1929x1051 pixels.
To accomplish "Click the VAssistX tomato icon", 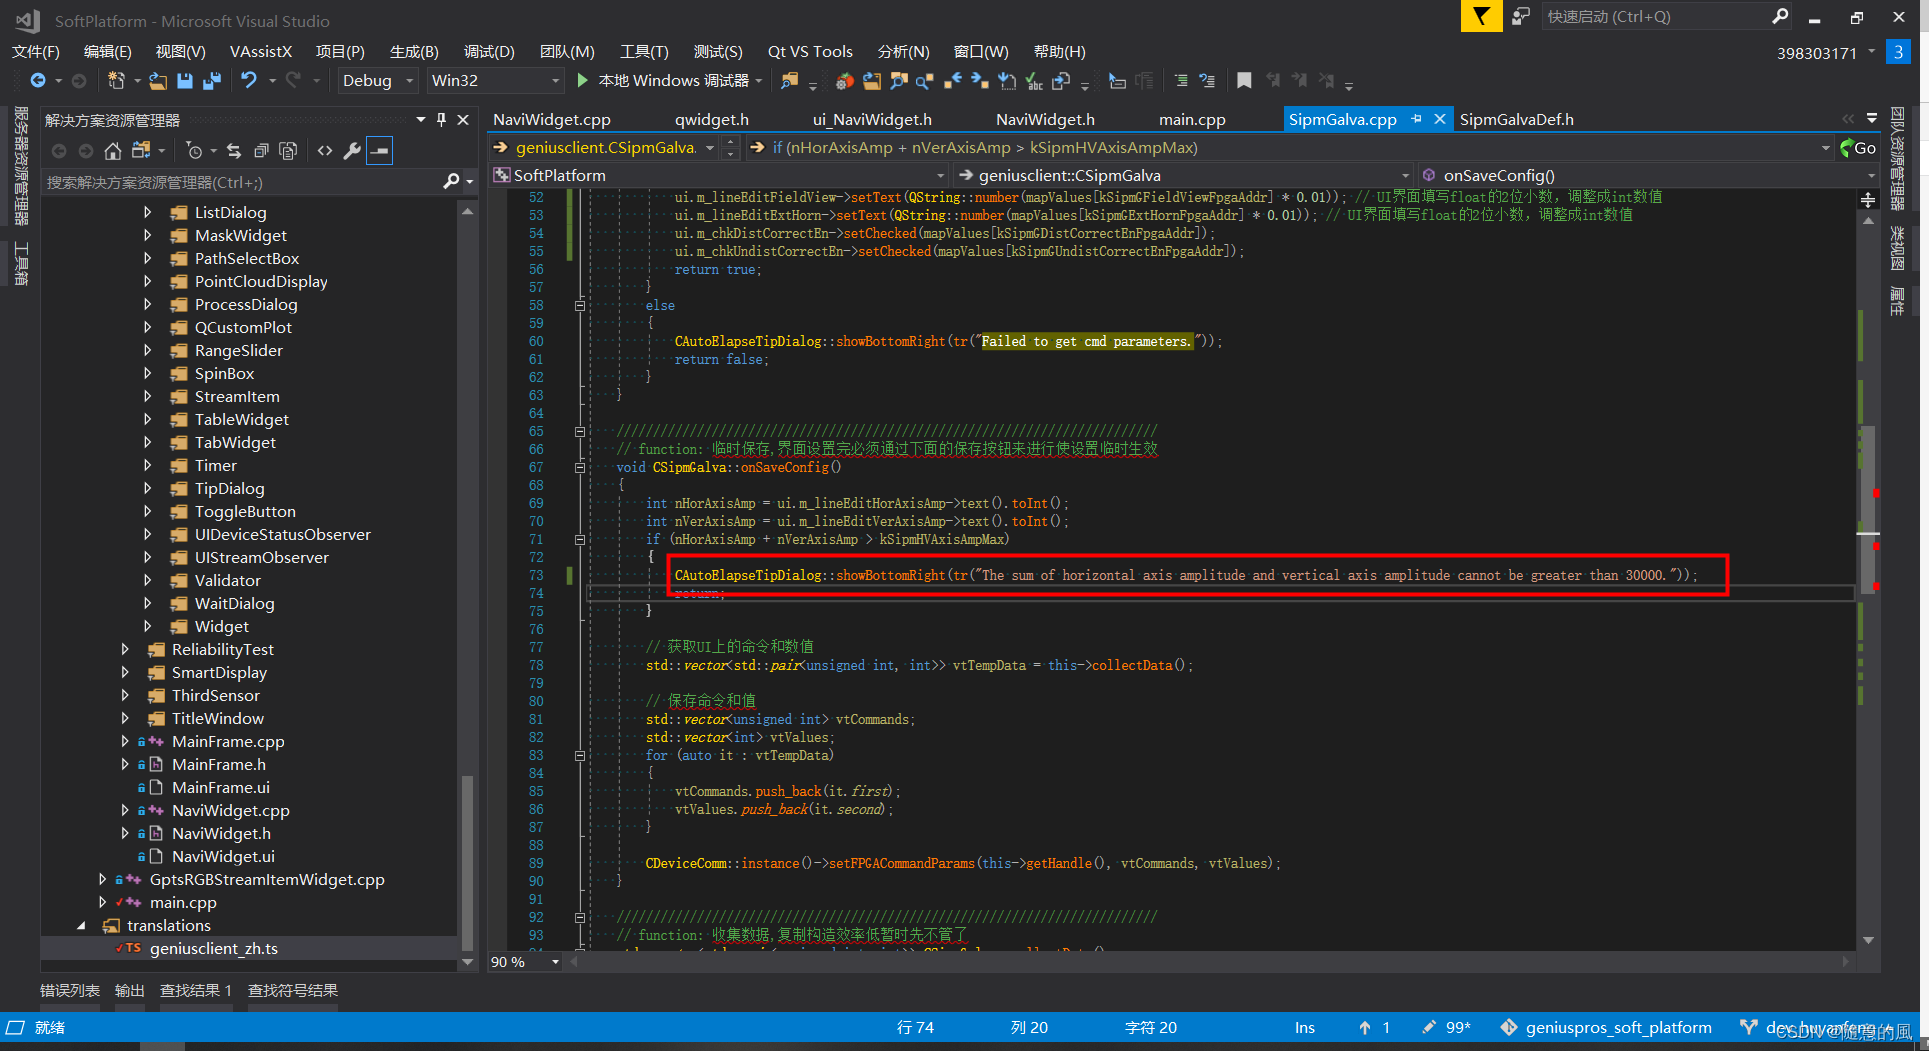I will pyautogui.click(x=845, y=81).
